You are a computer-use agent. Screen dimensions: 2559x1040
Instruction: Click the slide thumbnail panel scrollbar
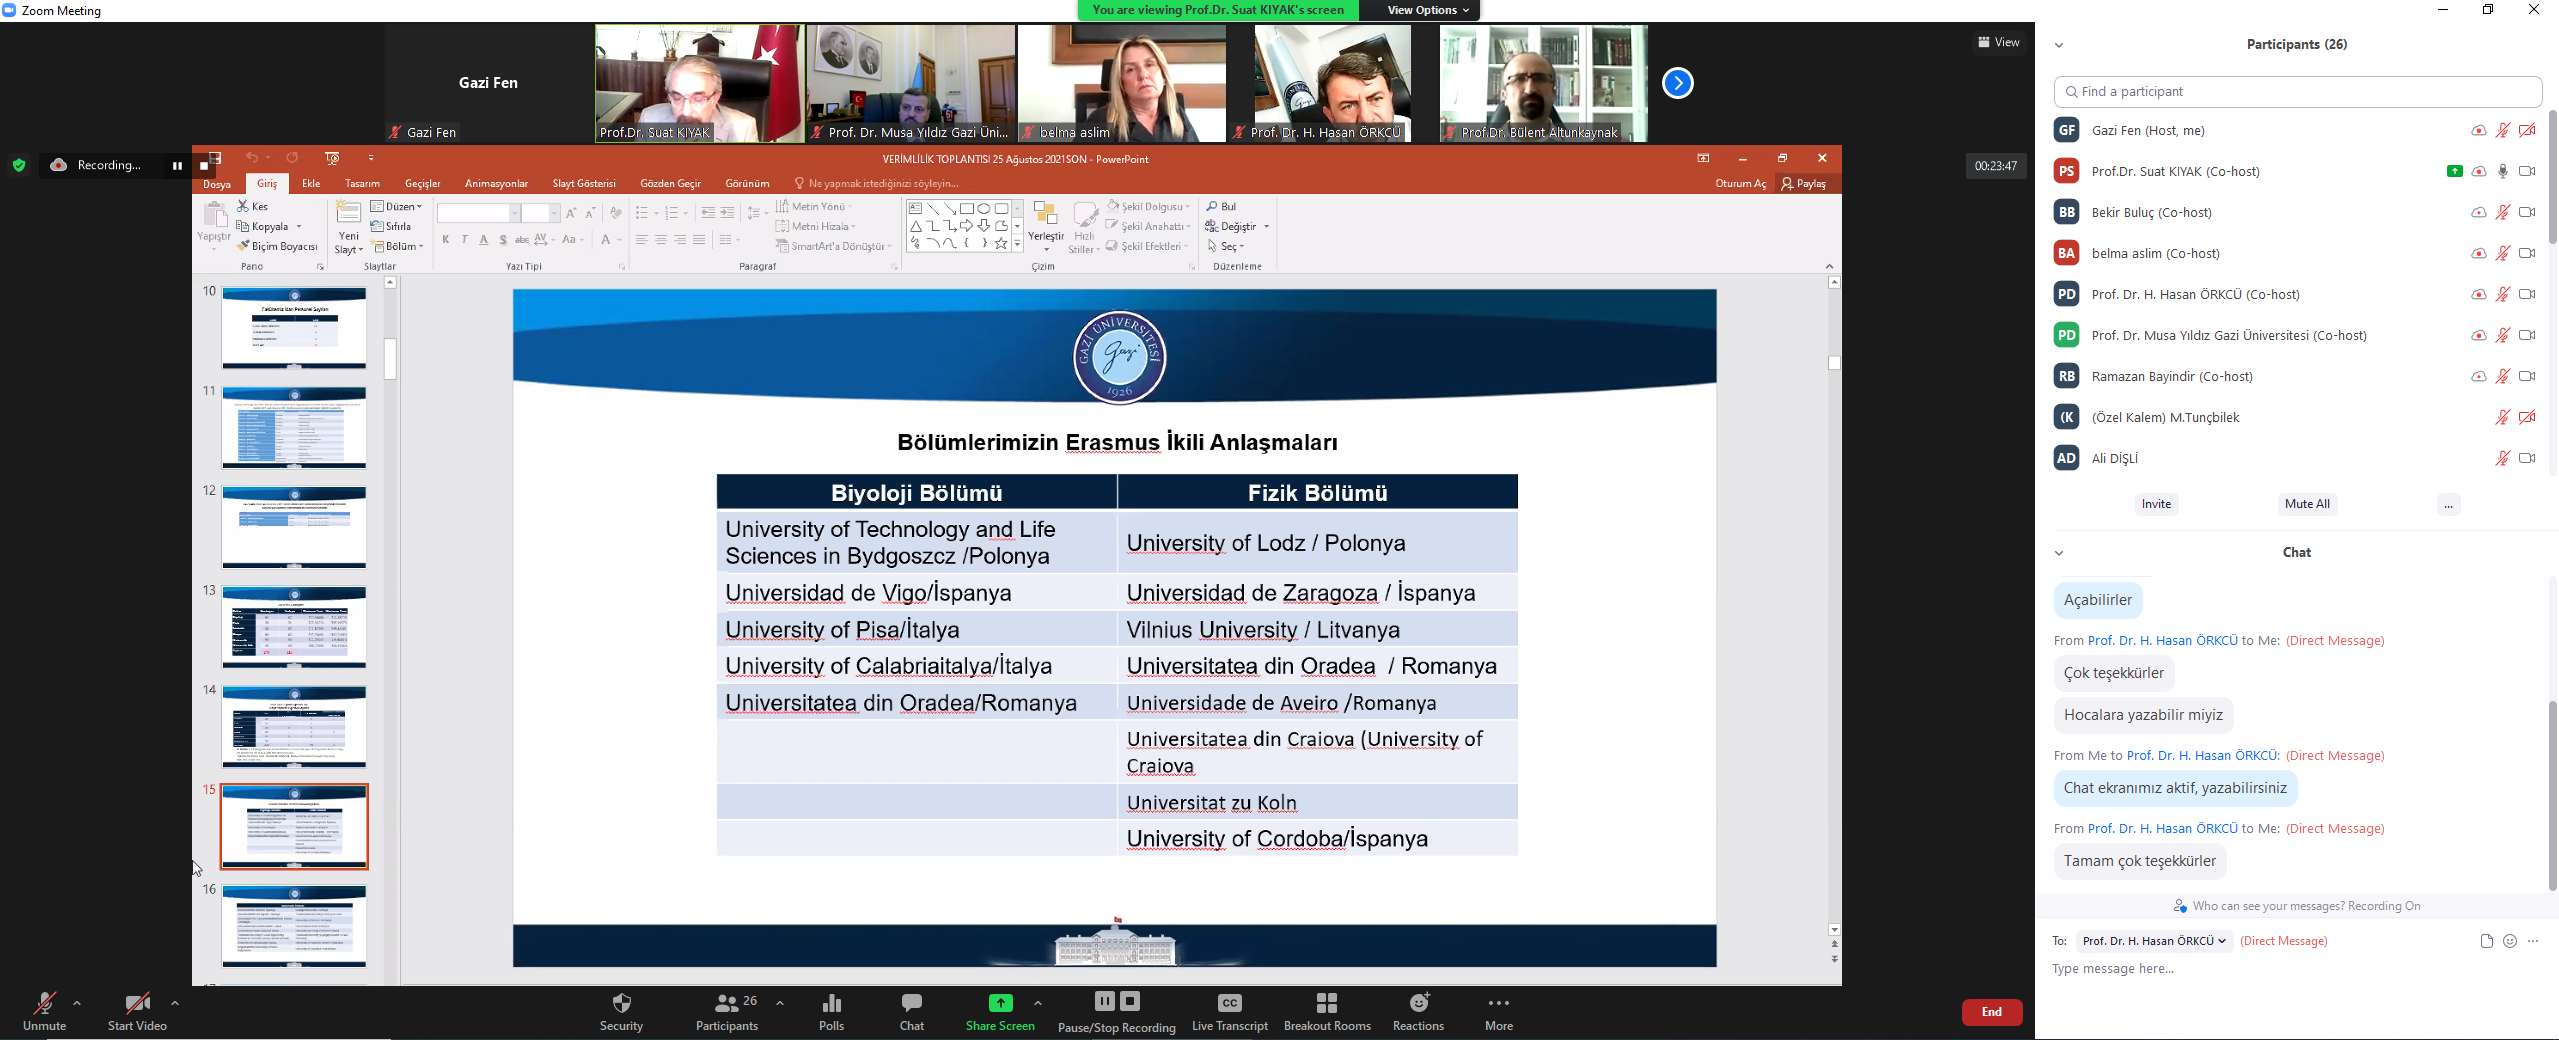[x=391, y=359]
